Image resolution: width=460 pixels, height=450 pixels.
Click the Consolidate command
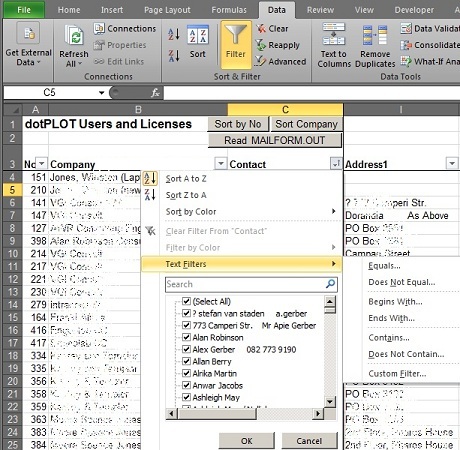(430, 45)
